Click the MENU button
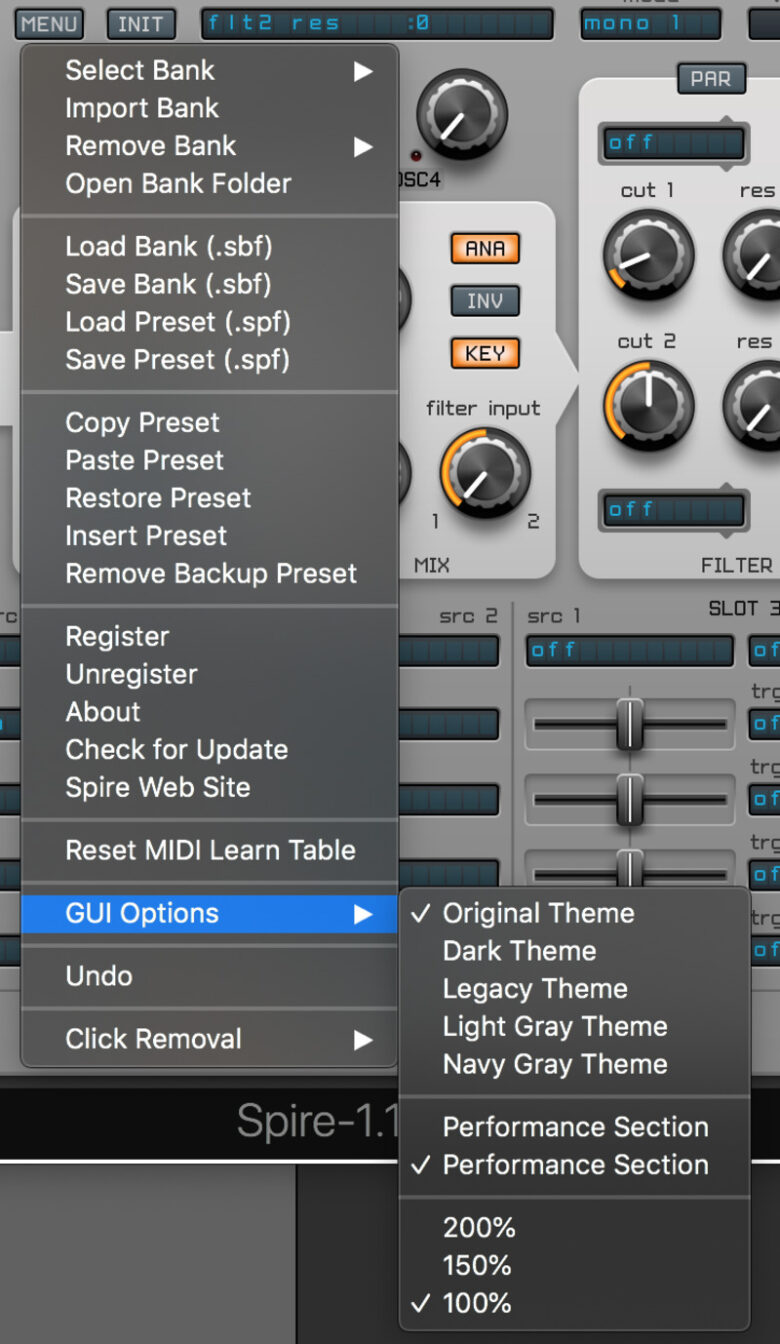The image size is (780, 1344). pyautogui.click(x=49, y=23)
